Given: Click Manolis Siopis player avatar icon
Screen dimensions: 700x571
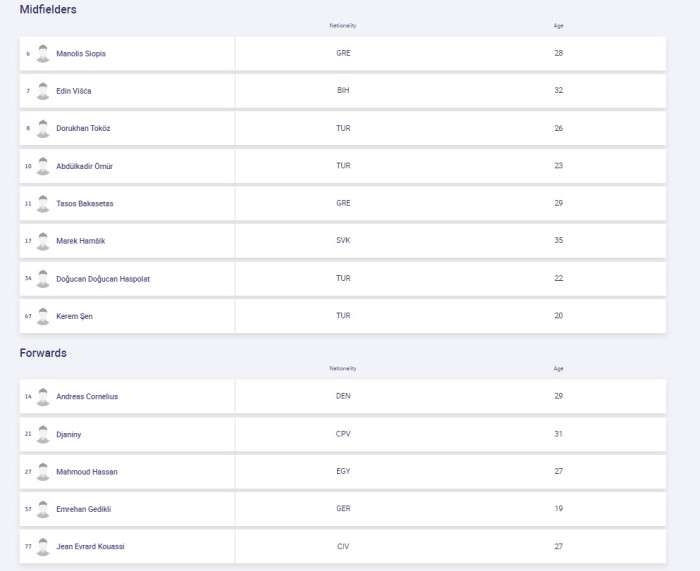Looking at the screenshot, I should pyautogui.click(x=43, y=54).
